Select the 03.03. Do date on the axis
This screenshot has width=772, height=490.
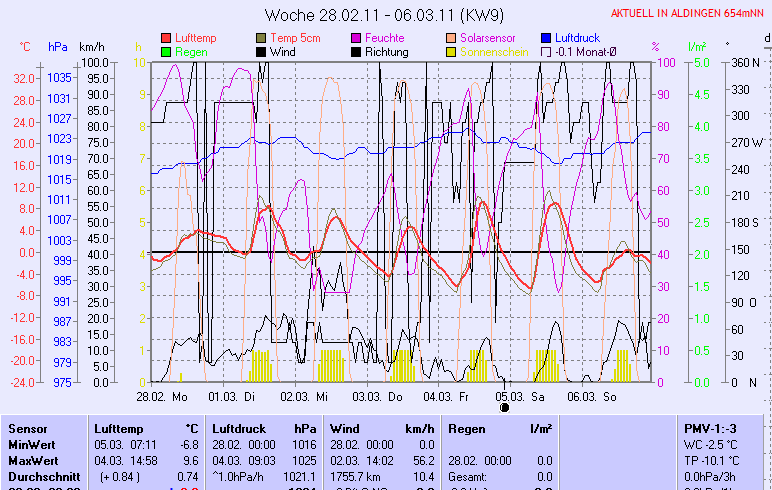(x=384, y=396)
